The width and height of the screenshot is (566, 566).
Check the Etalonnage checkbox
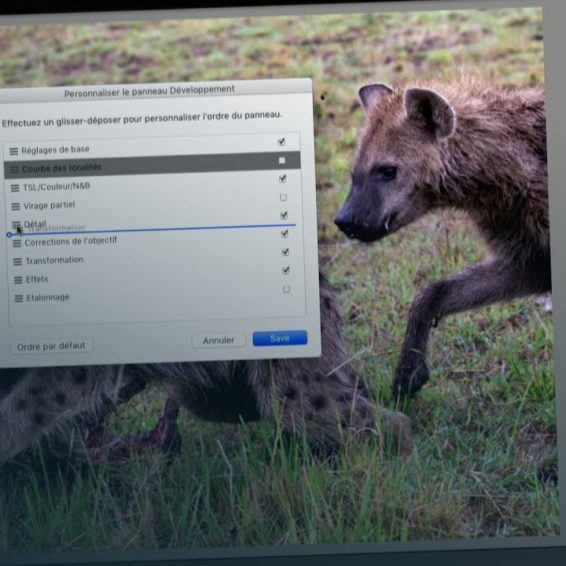[286, 289]
